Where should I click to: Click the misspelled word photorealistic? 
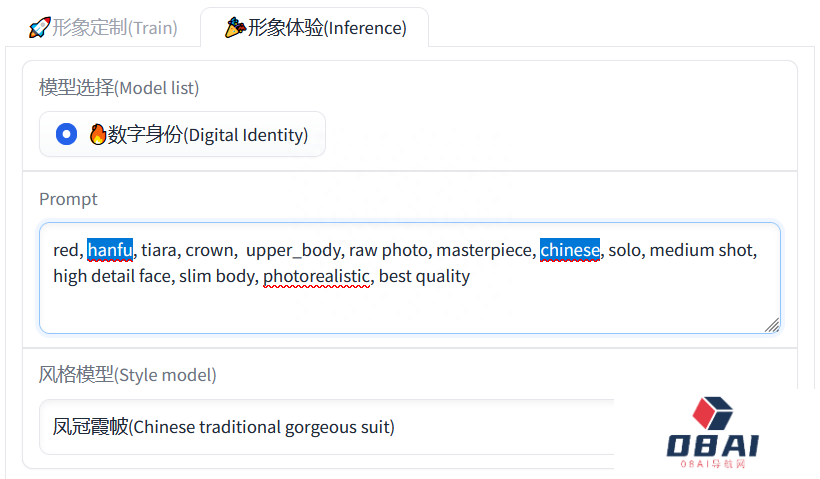click(x=317, y=276)
